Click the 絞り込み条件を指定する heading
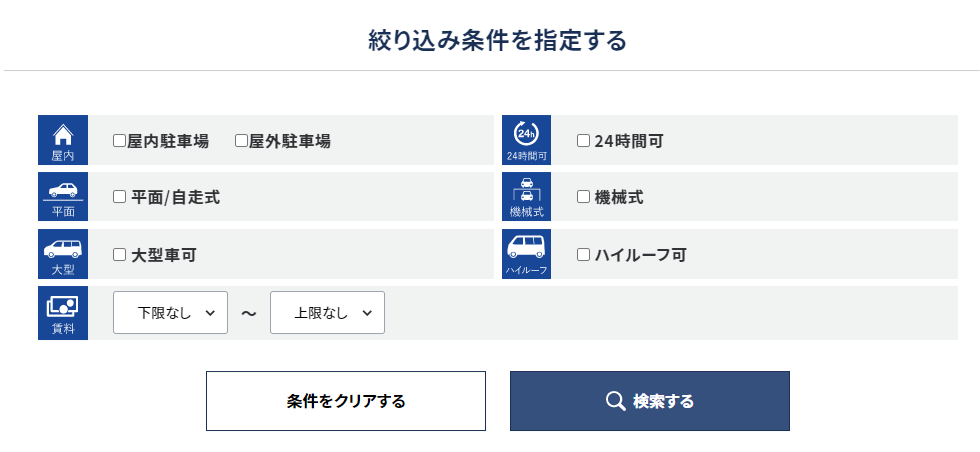980x452 pixels. (x=497, y=41)
